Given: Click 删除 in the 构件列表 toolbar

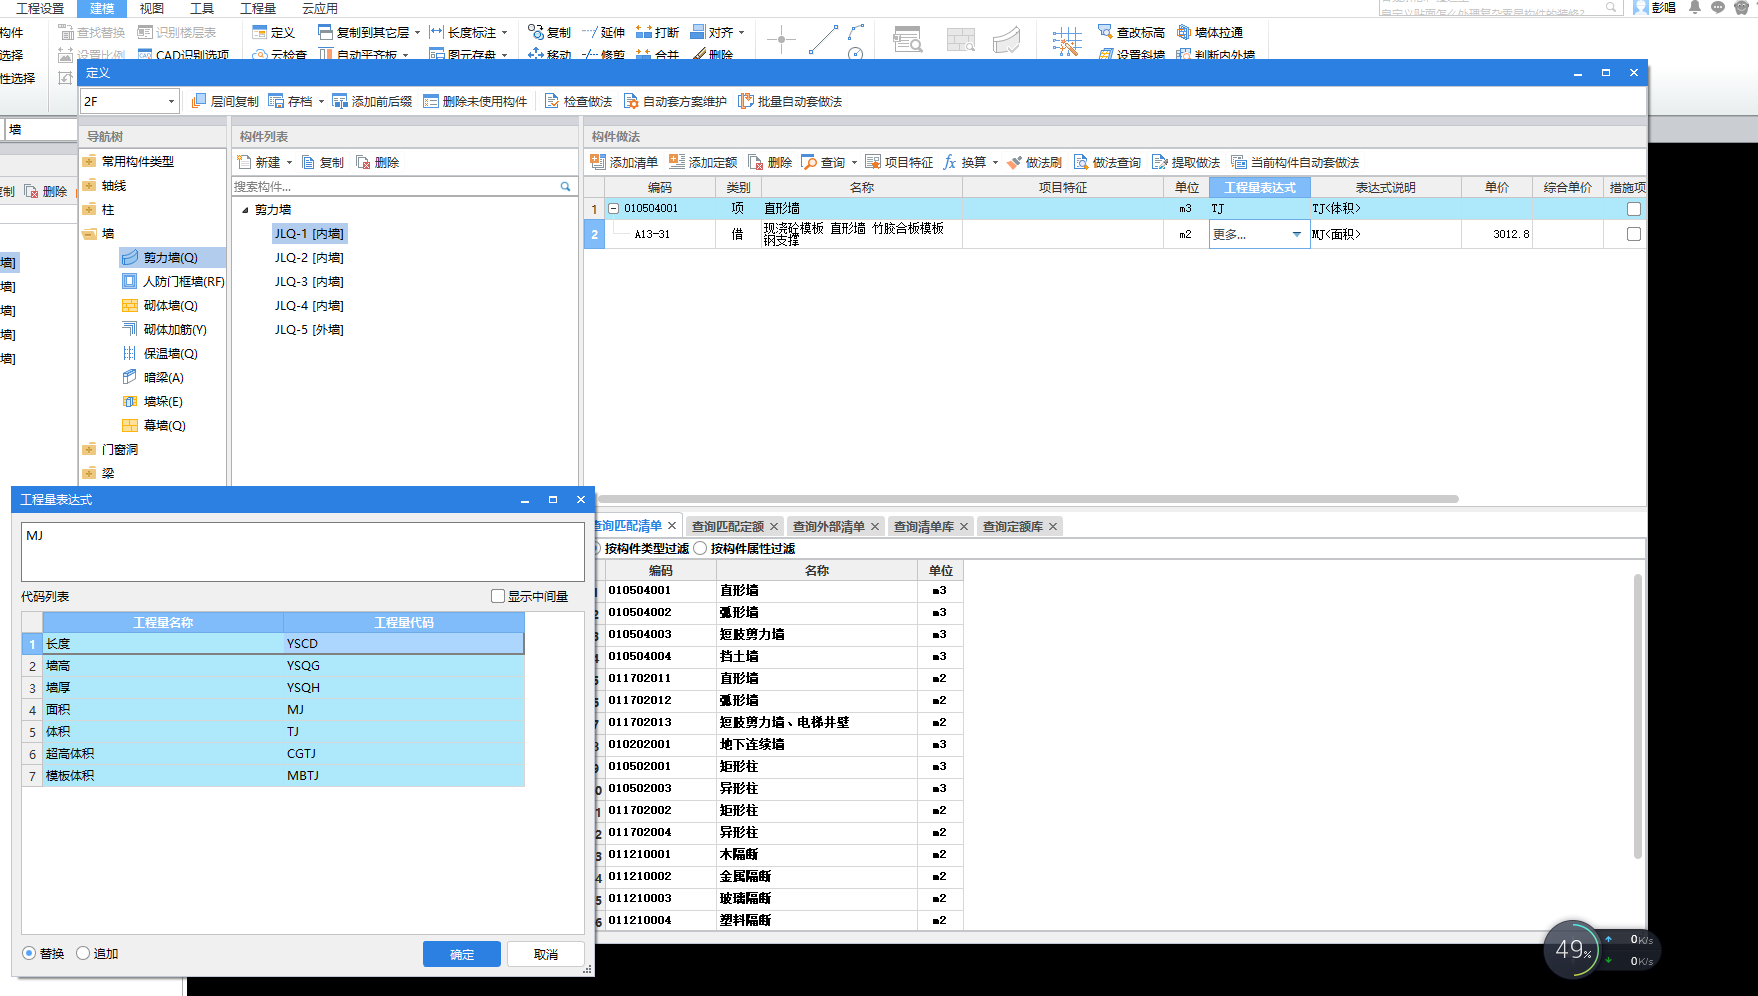Looking at the screenshot, I should point(378,162).
